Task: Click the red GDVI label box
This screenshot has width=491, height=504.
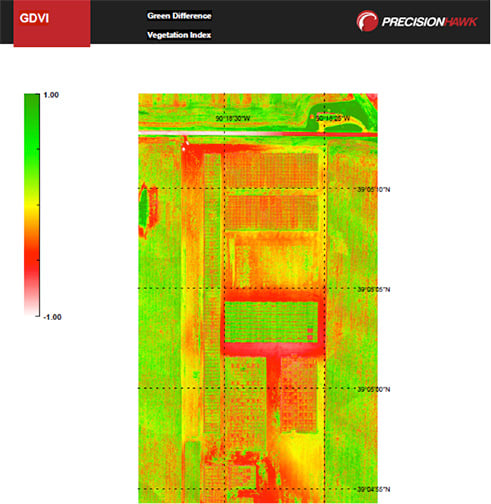Action: 52,23
